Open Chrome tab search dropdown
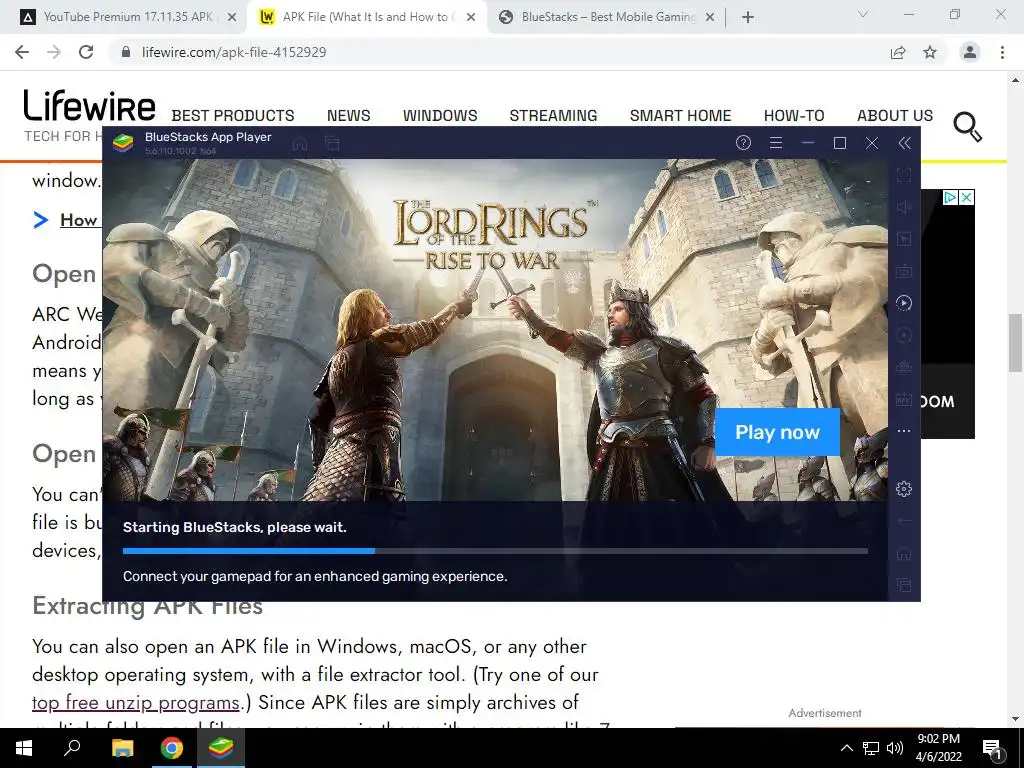This screenshot has width=1024, height=768. coord(863,14)
